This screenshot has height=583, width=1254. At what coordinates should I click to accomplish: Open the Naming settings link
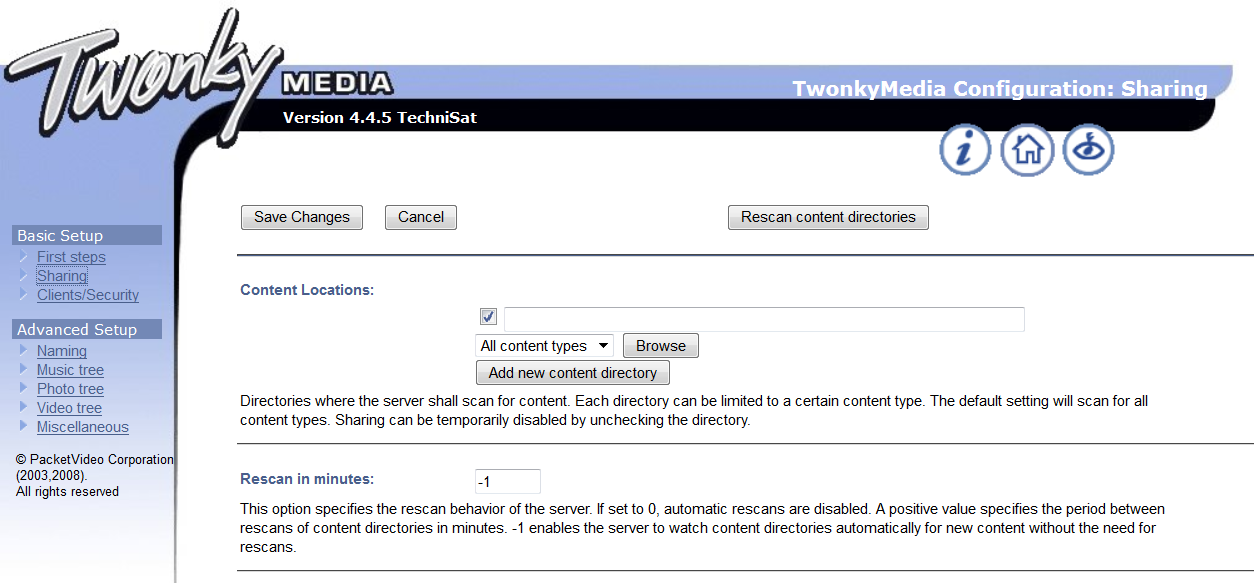[62, 351]
